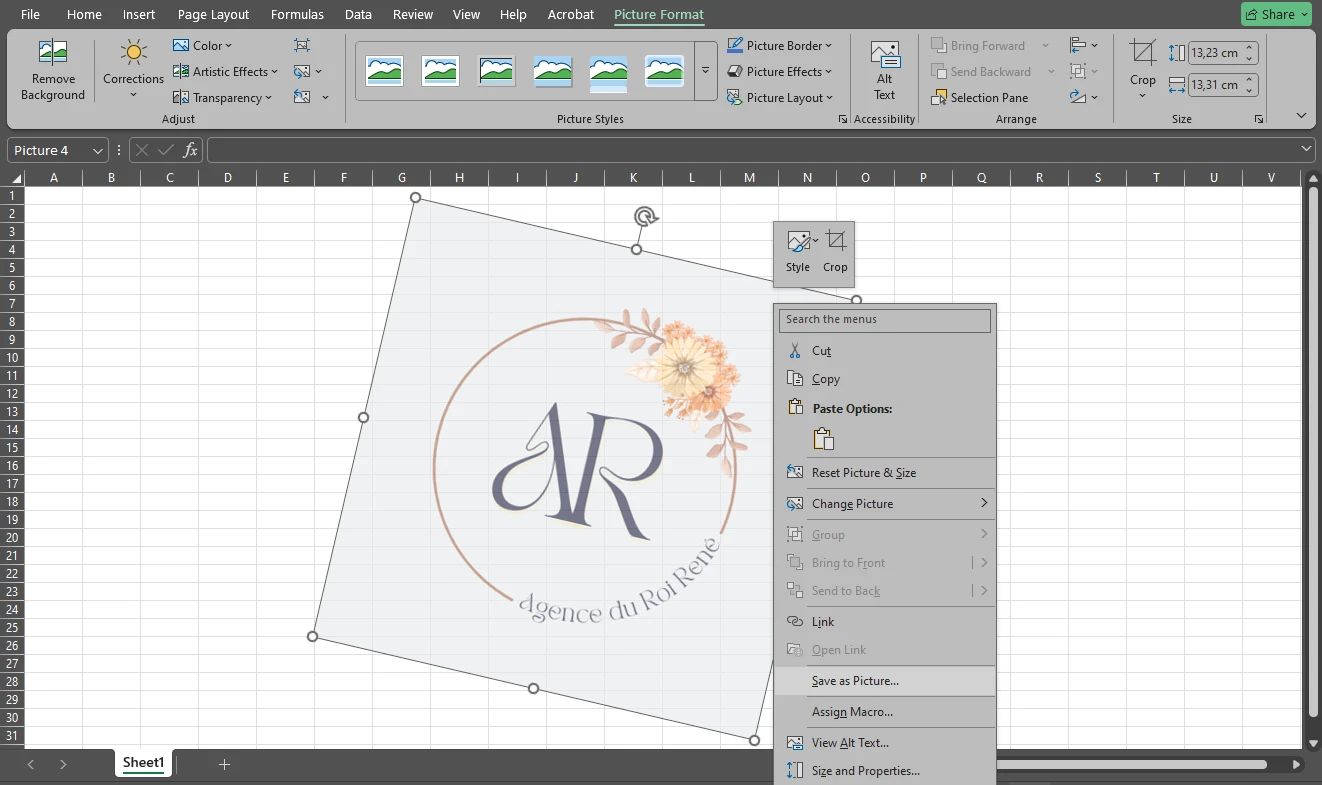Open Size and Properties...

[x=885, y=770]
